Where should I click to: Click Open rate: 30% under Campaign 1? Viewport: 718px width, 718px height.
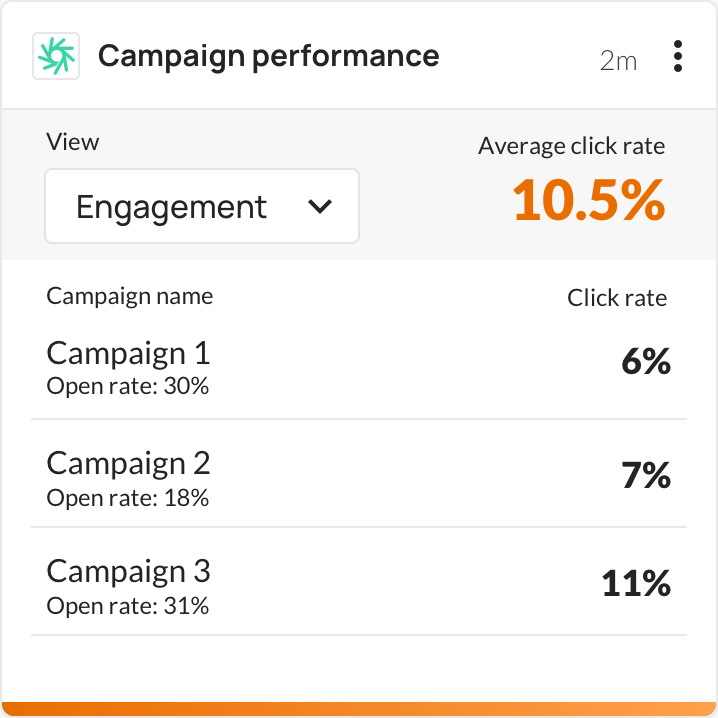click(128, 386)
